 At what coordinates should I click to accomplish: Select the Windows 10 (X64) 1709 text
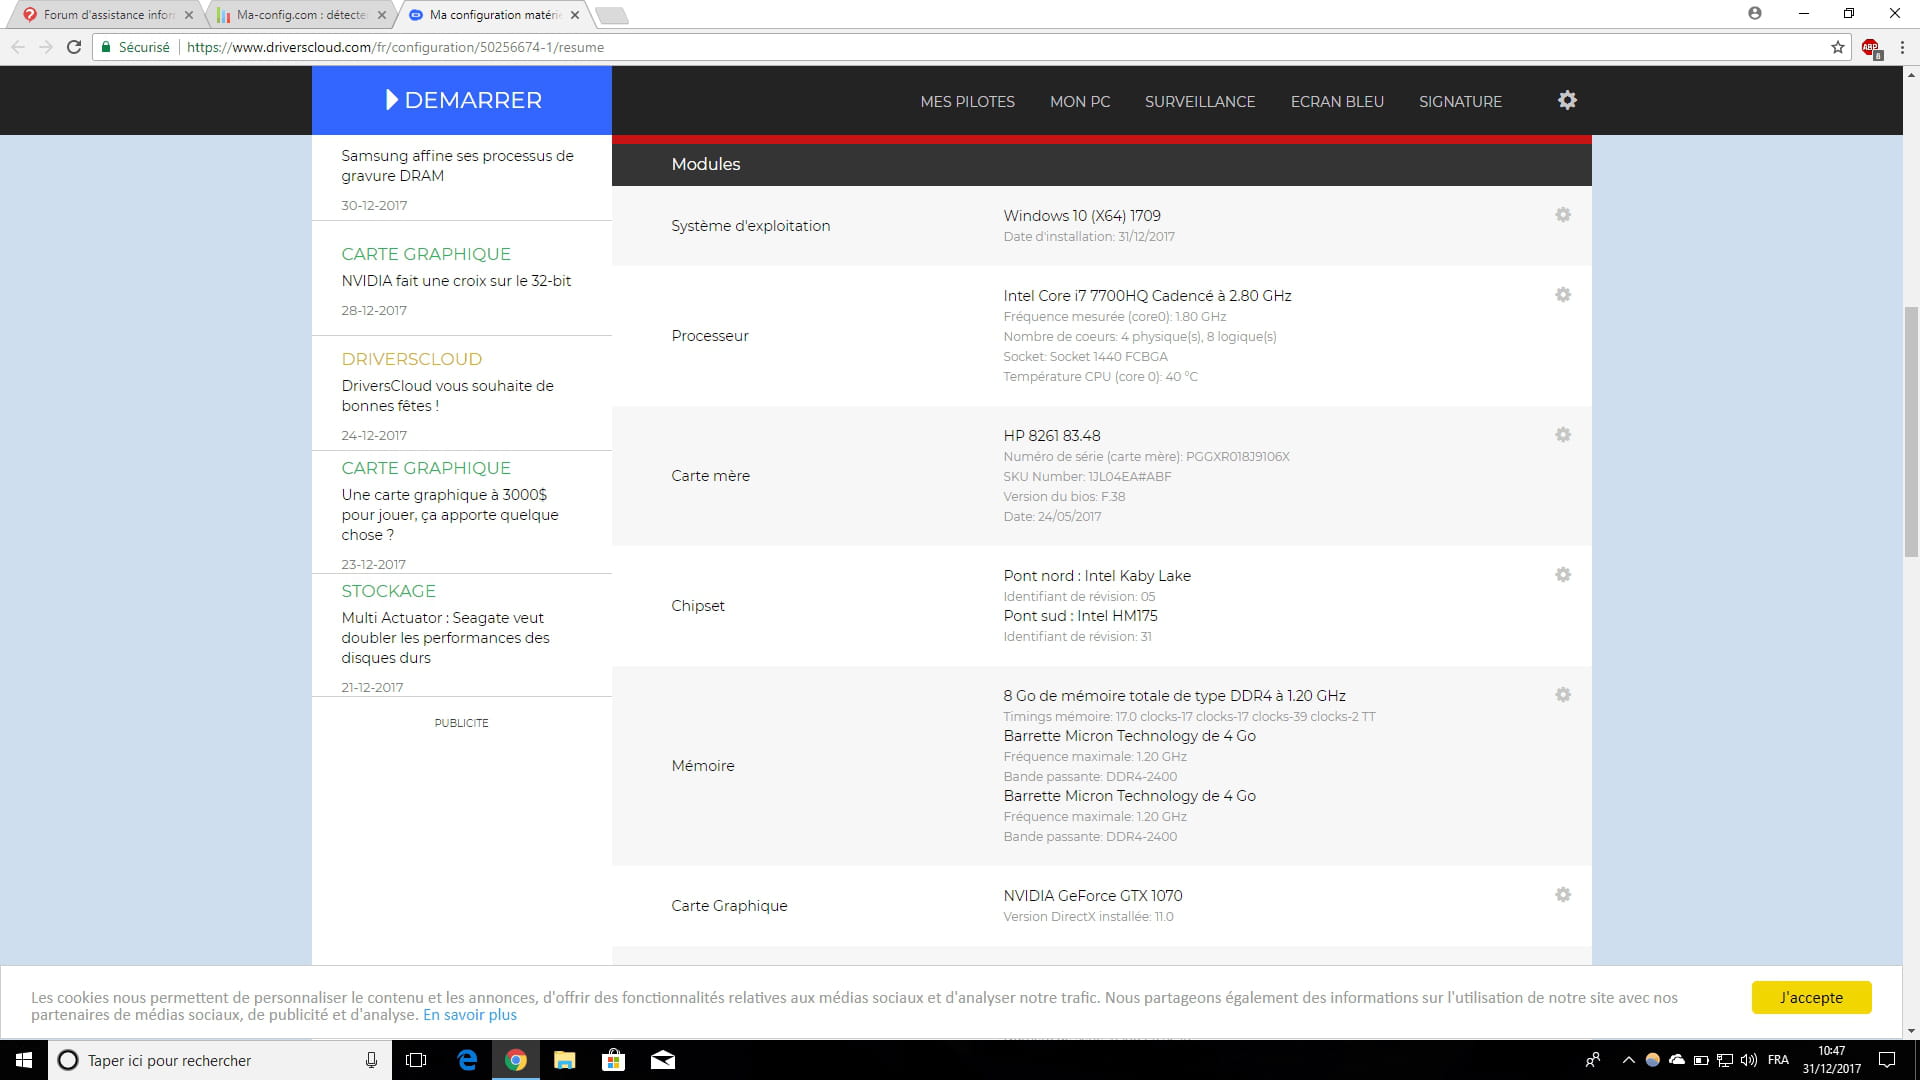coord(1082,216)
